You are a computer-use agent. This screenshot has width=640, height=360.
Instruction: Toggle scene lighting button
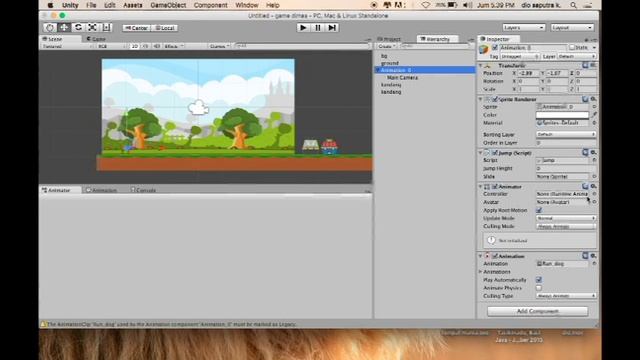(146, 46)
